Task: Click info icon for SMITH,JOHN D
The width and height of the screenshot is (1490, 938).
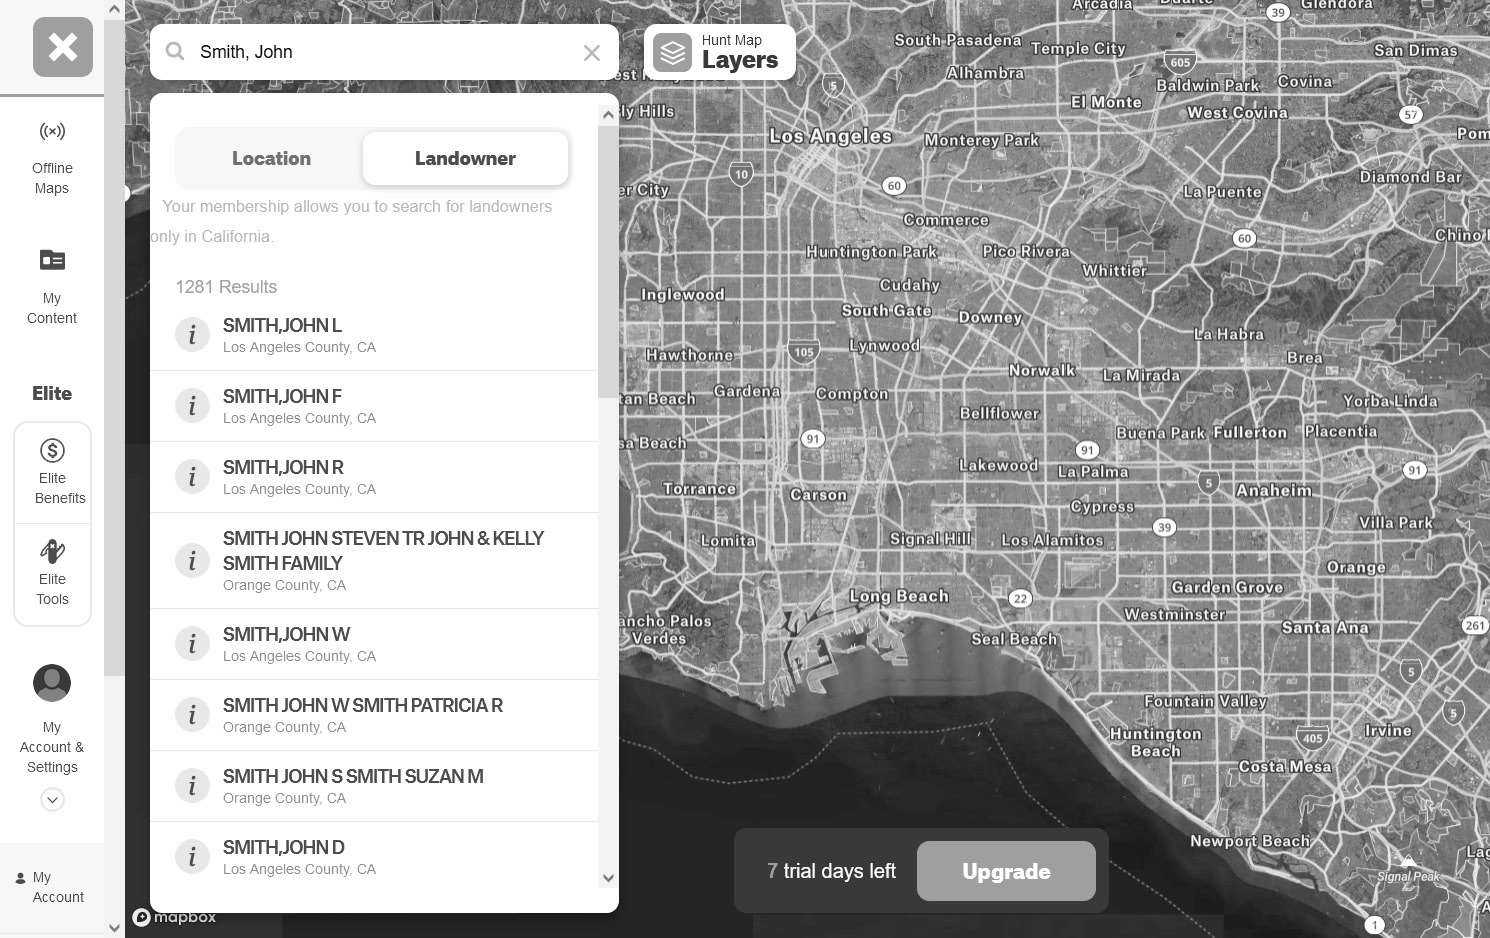Action: (x=192, y=857)
